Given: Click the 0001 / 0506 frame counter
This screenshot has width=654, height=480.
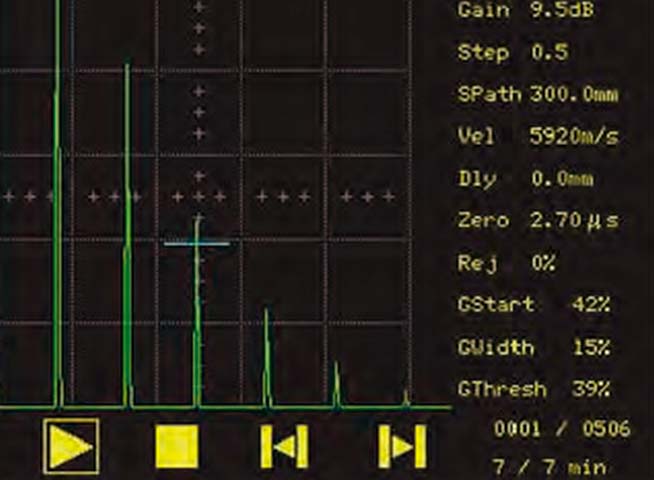Looking at the screenshot, I should coord(563,430).
